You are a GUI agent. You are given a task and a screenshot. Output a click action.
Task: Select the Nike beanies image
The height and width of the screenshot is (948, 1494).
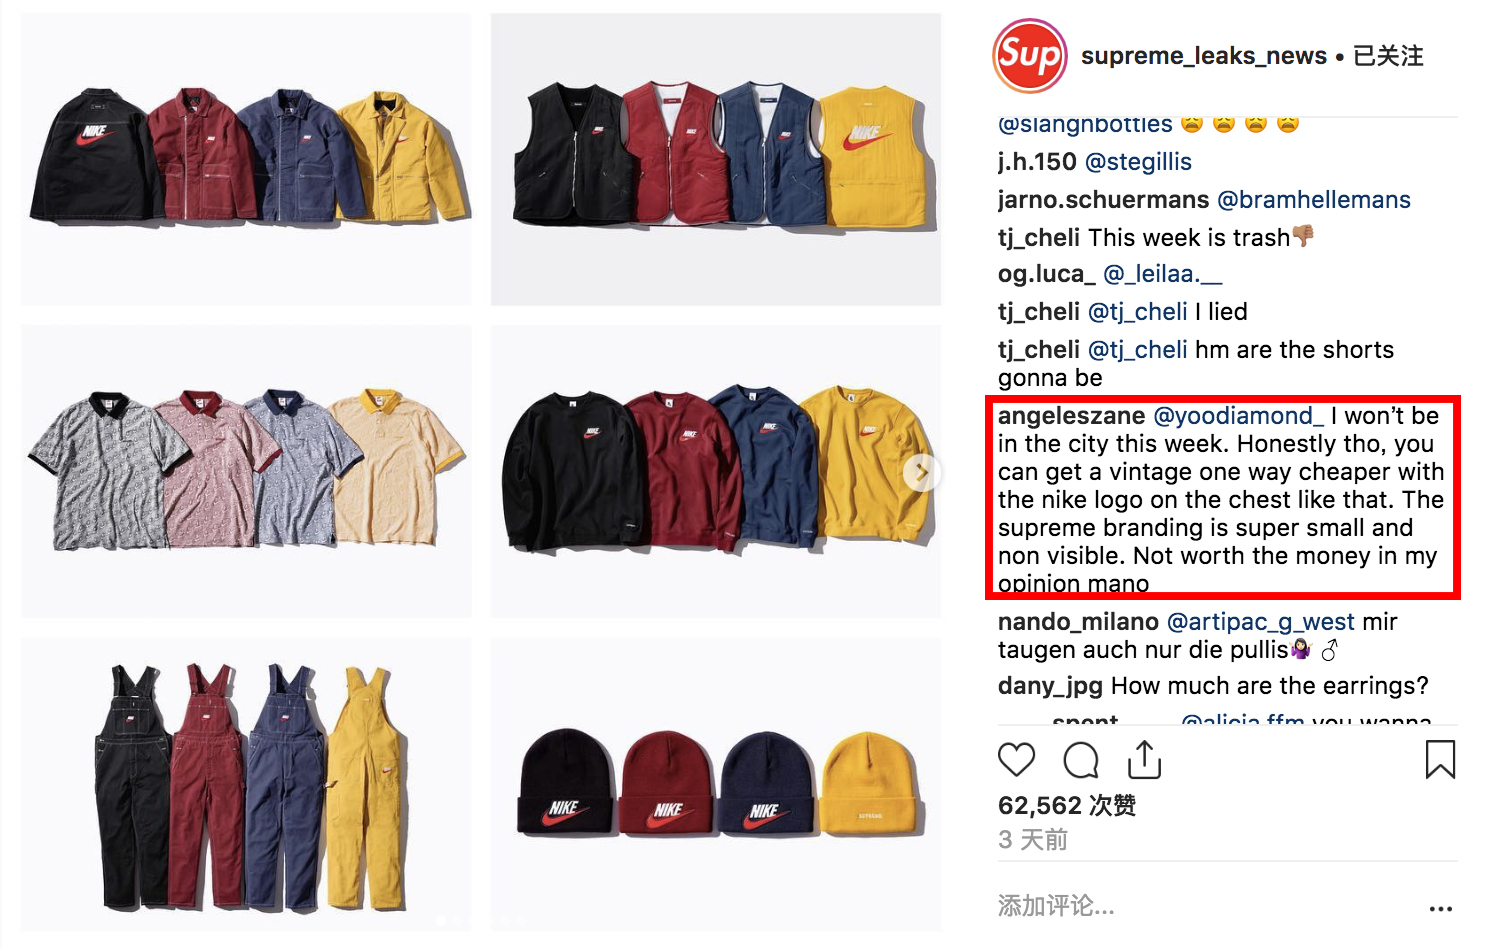[716, 785]
